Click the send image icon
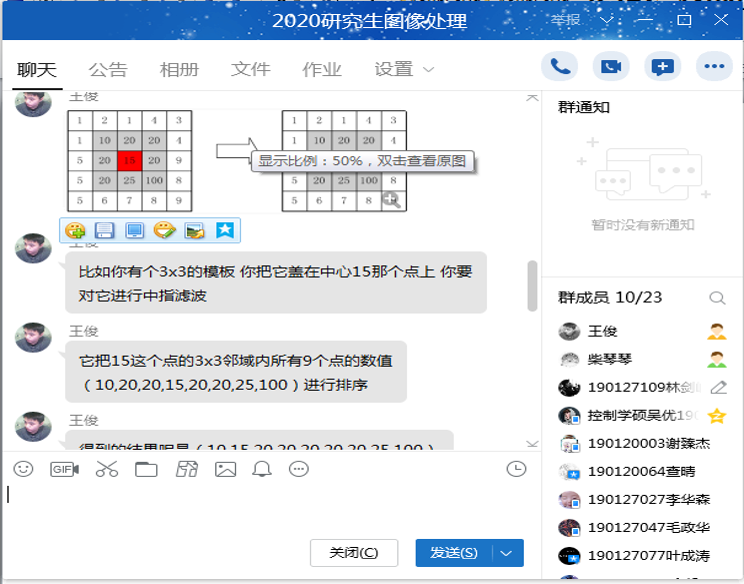The height and width of the screenshot is (584, 744). [x=225, y=469]
